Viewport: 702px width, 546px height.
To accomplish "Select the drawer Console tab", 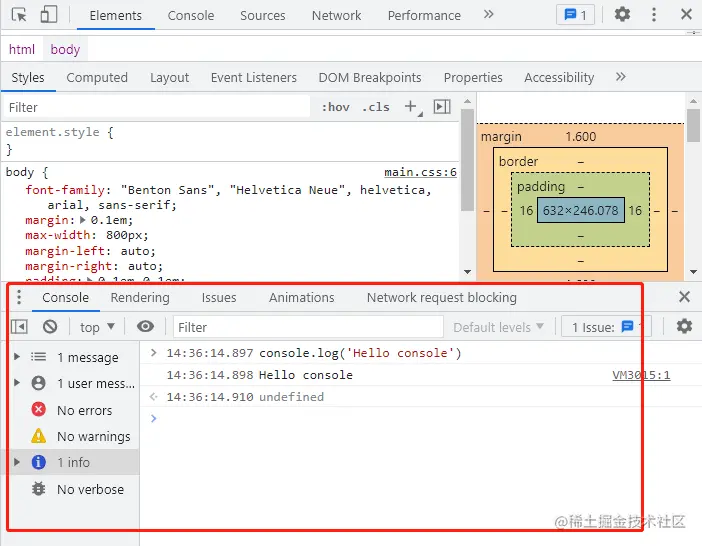I will [x=65, y=298].
